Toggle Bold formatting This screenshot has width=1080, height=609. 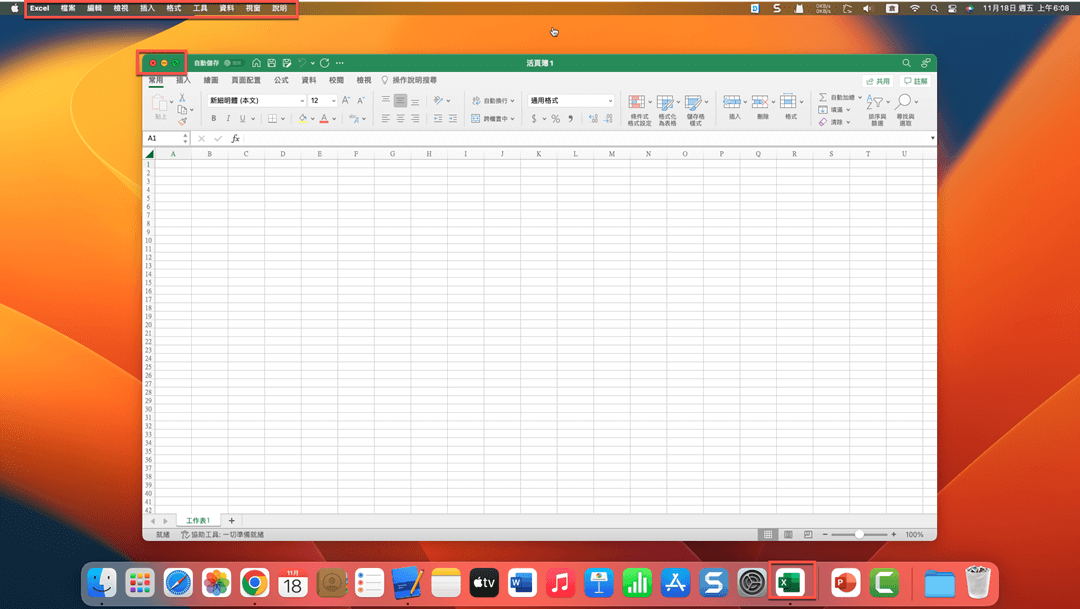click(x=214, y=118)
